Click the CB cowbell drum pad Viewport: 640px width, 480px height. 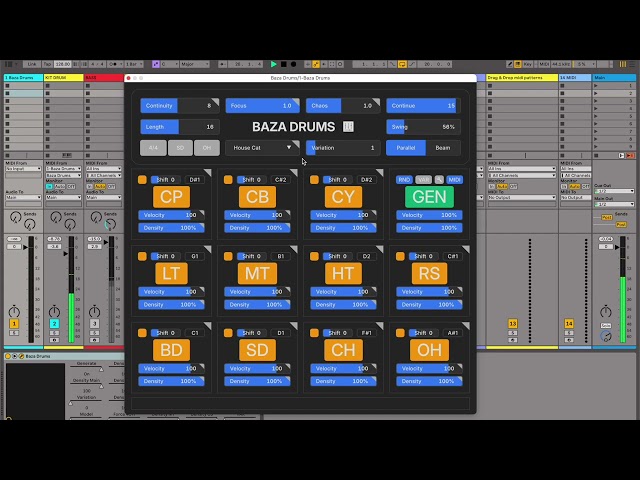click(257, 197)
